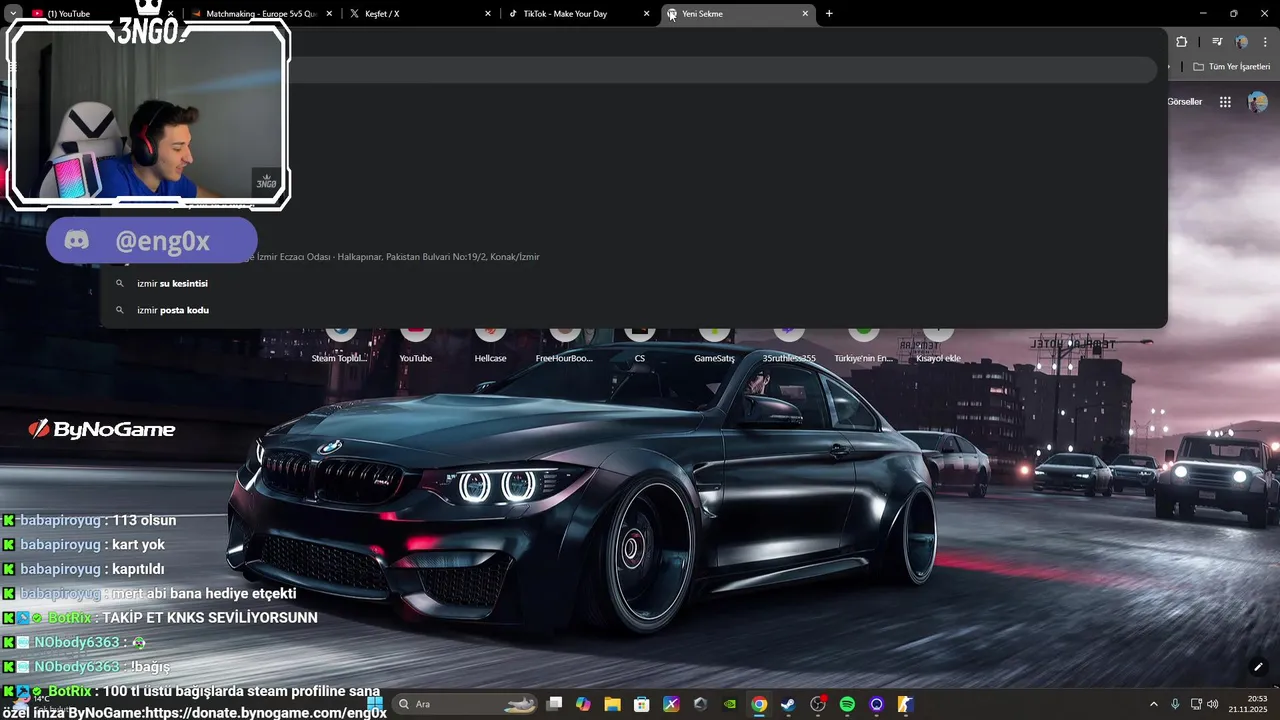Close the Yeni Sekme tab

coord(805,14)
